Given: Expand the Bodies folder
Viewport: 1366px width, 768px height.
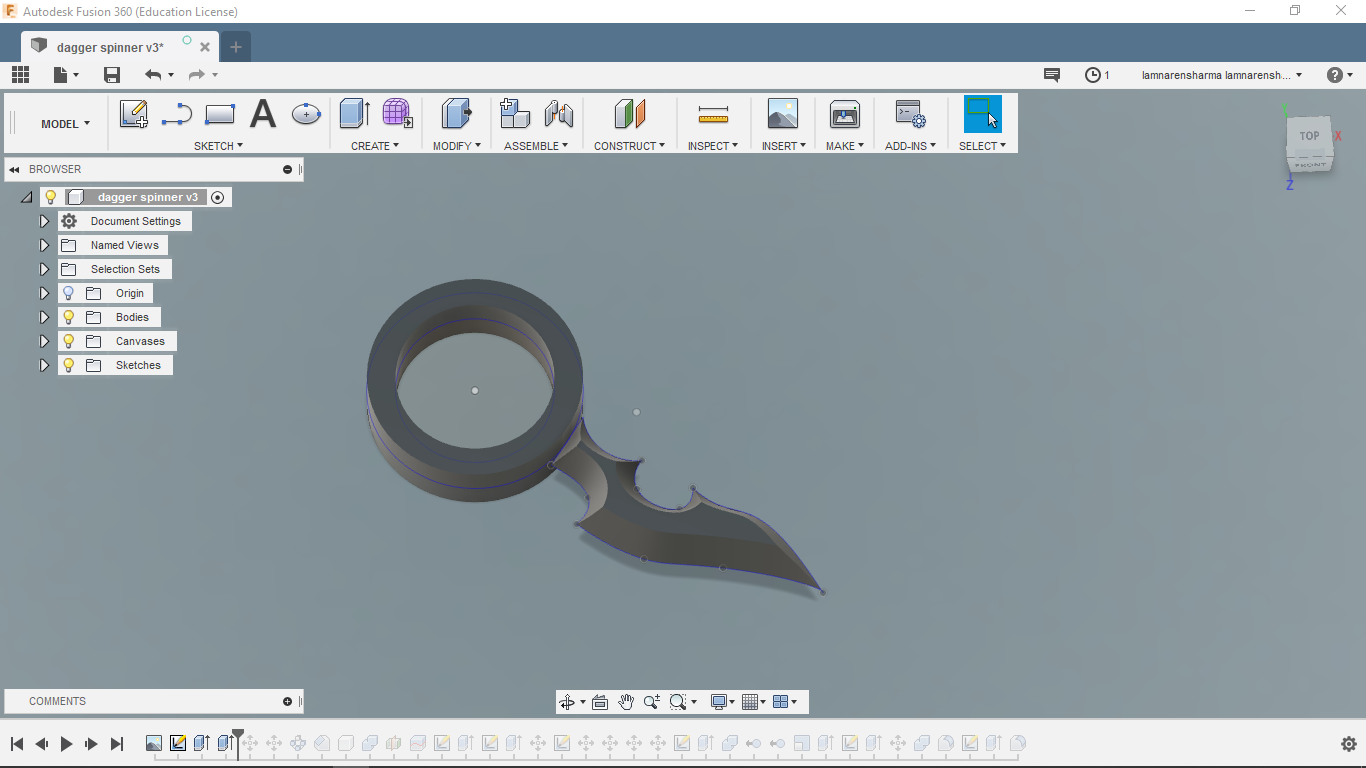Looking at the screenshot, I should pyautogui.click(x=44, y=317).
